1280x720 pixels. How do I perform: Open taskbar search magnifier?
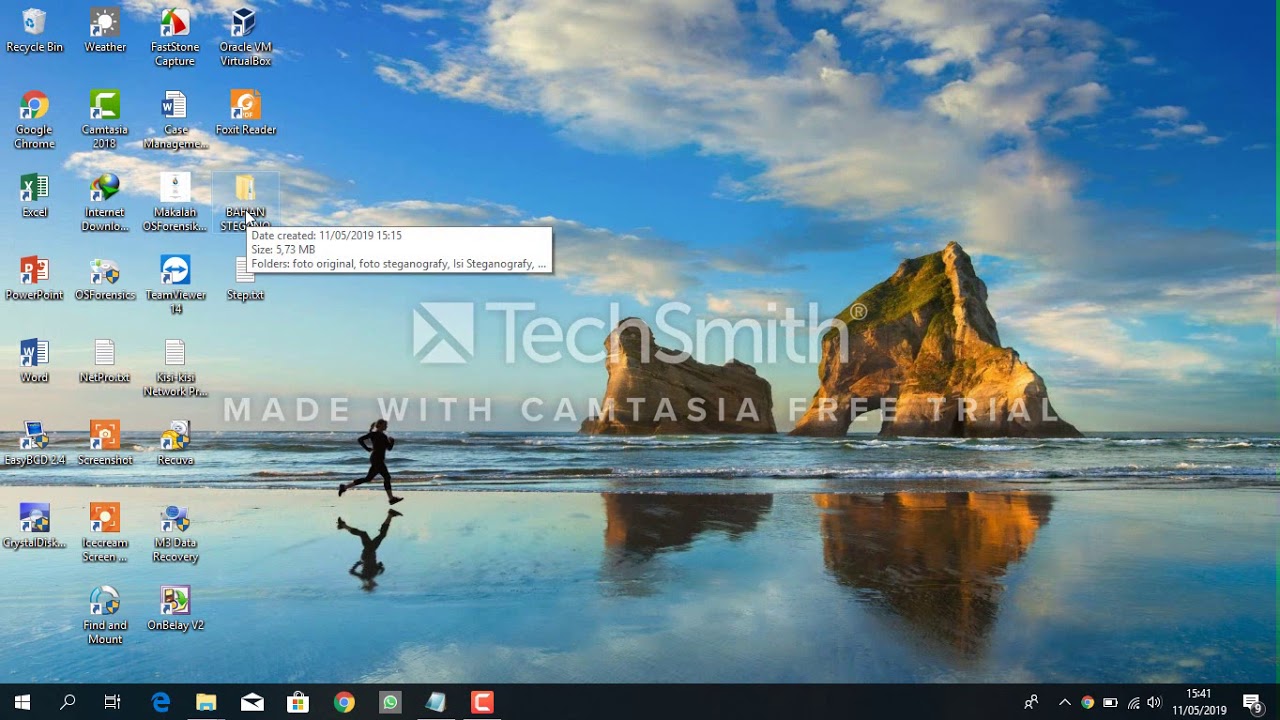[x=68, y=702]
